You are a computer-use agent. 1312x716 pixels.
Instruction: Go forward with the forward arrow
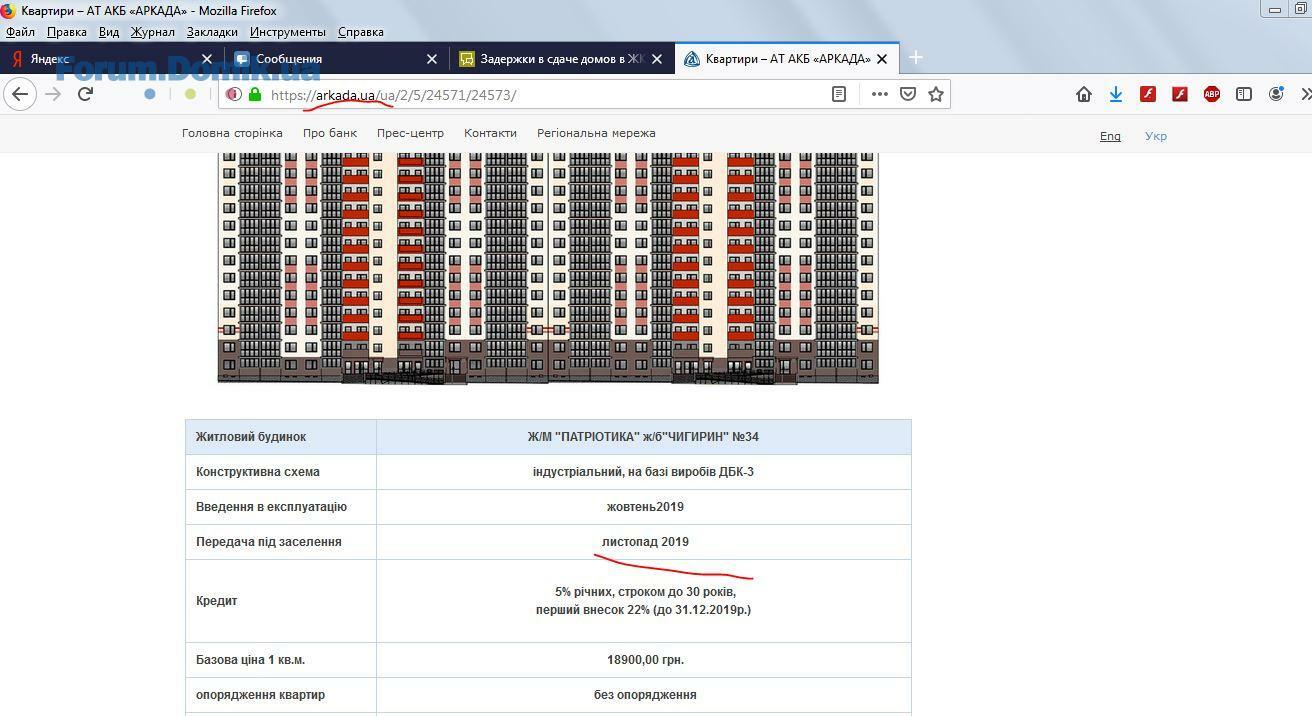pos(53,94)
